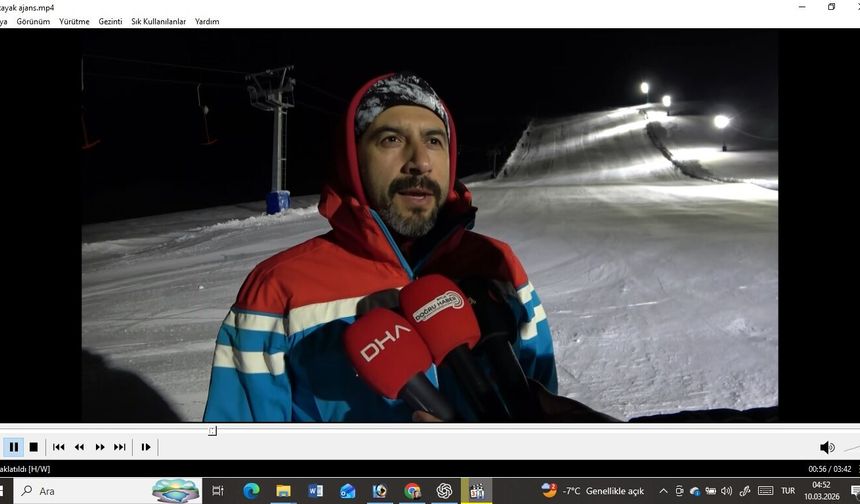Click the active media player taskbar icon
Screen dimensions: 860x504
point(477,491)
